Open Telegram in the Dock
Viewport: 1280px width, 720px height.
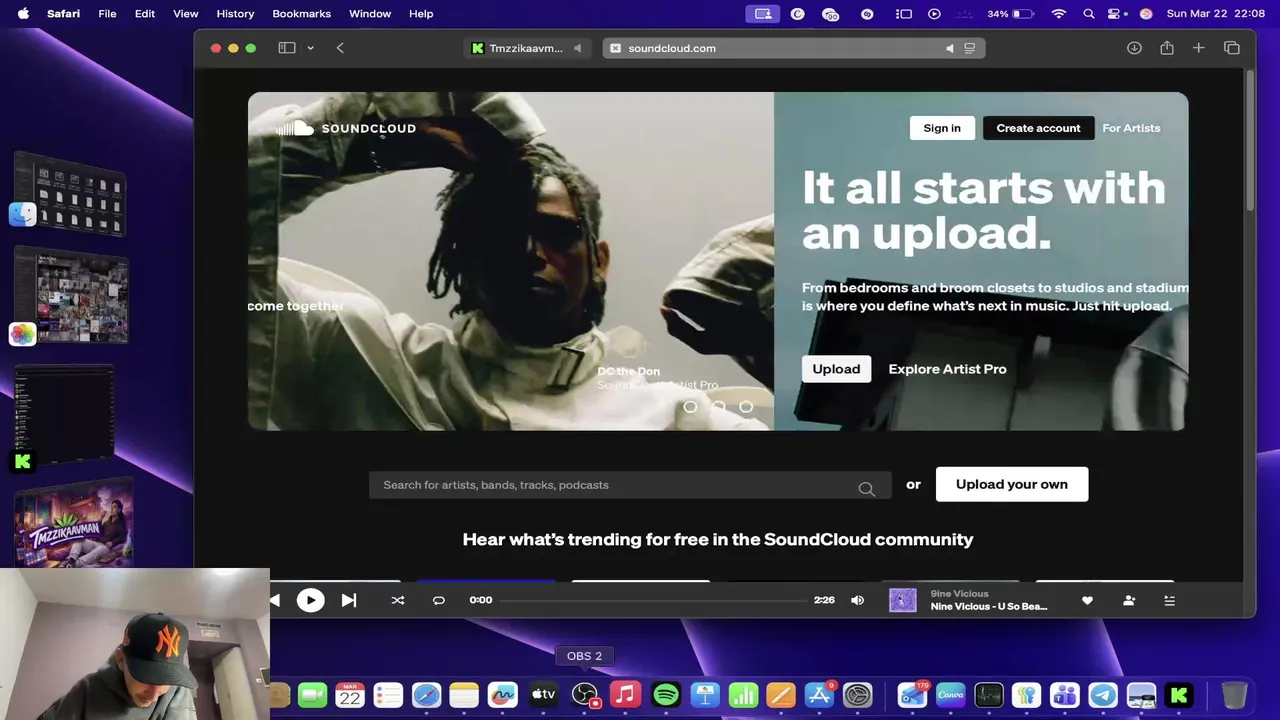(x=1103, y=694)
